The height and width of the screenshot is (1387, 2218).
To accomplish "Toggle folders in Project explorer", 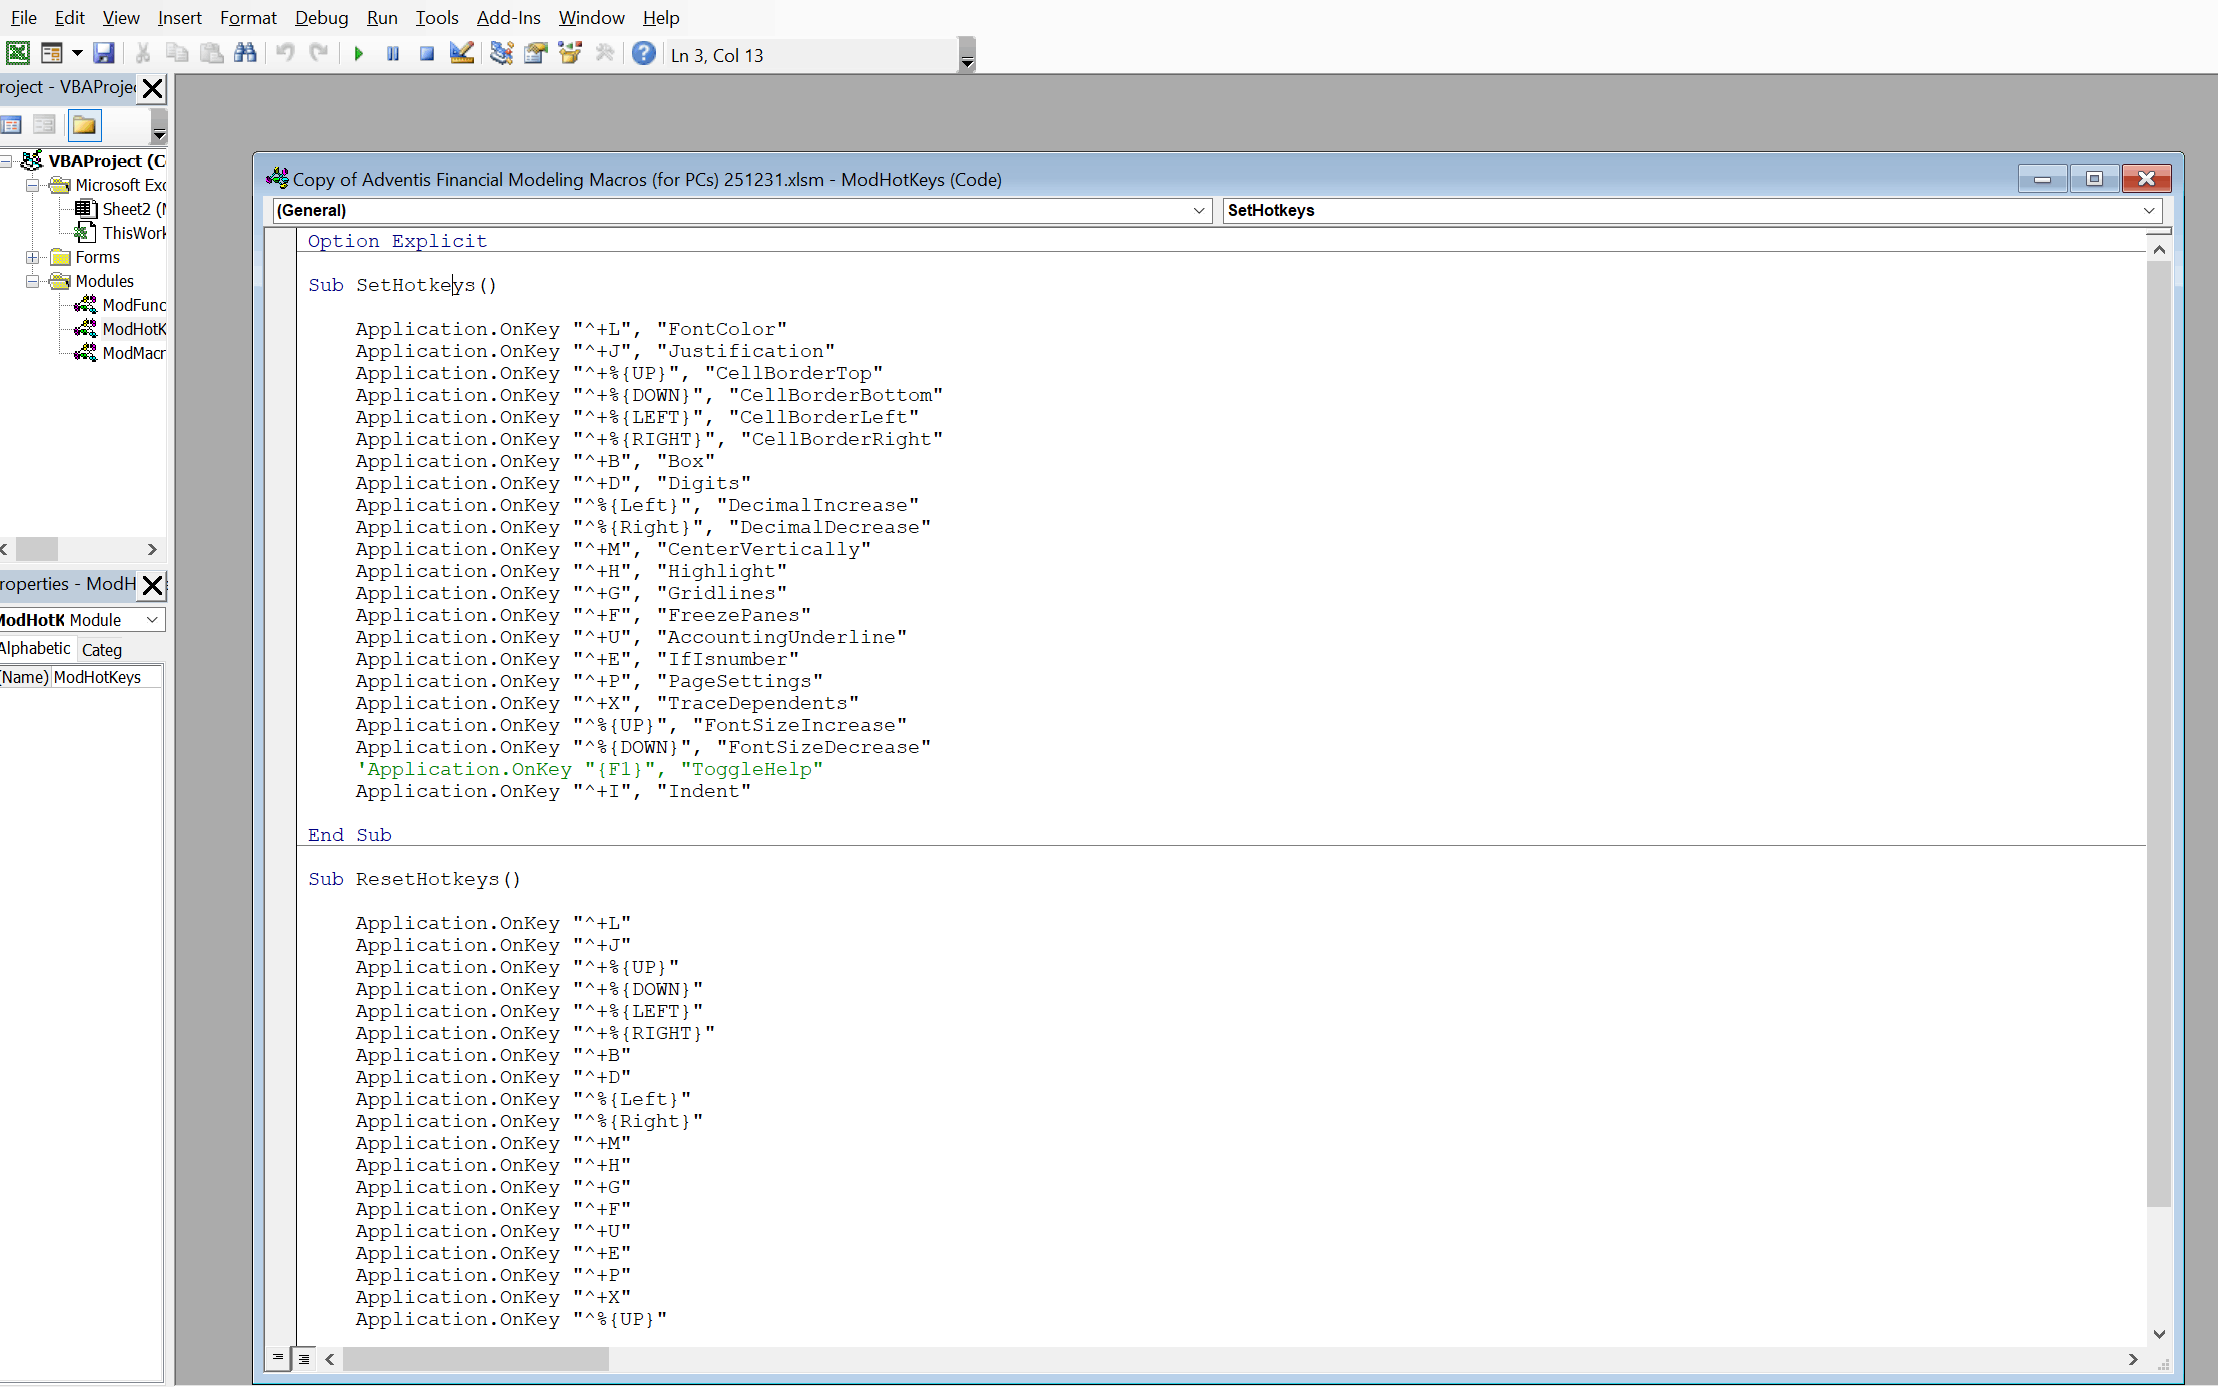I will click(84, 126).
